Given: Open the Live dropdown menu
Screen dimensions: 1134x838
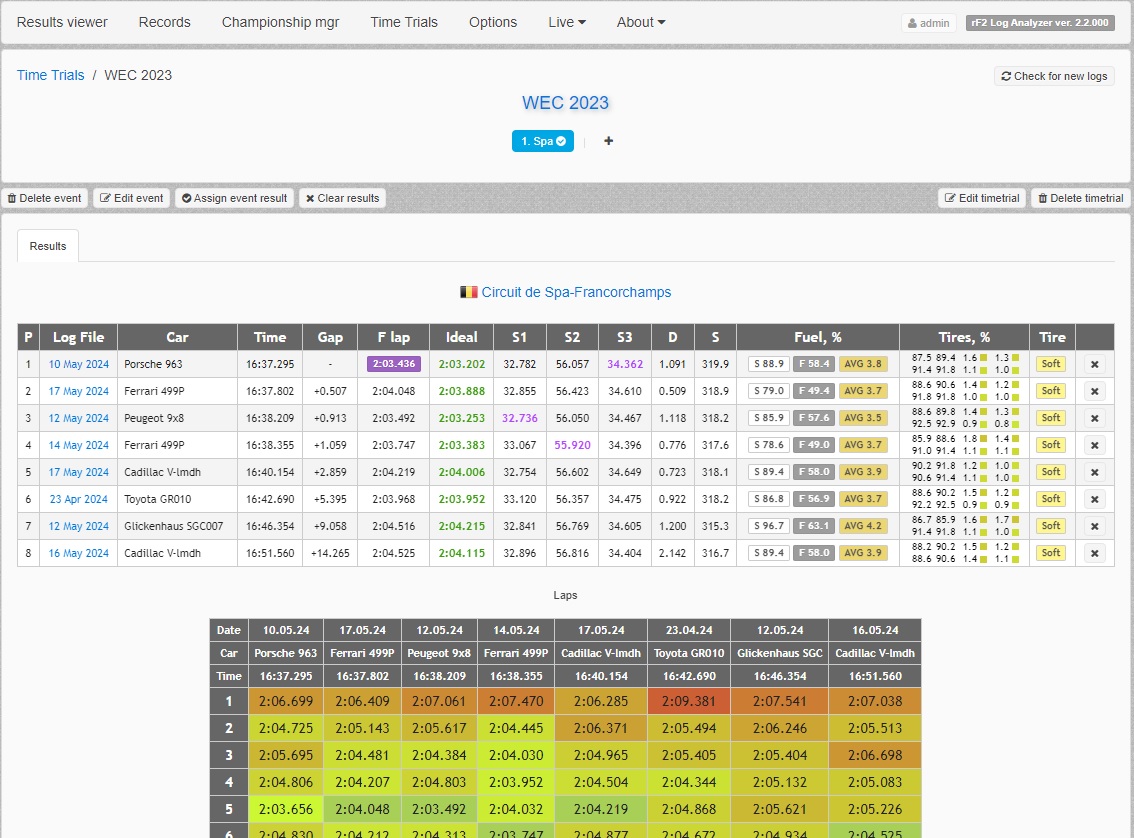Looking at the screenshot, I should pos(567,22).
